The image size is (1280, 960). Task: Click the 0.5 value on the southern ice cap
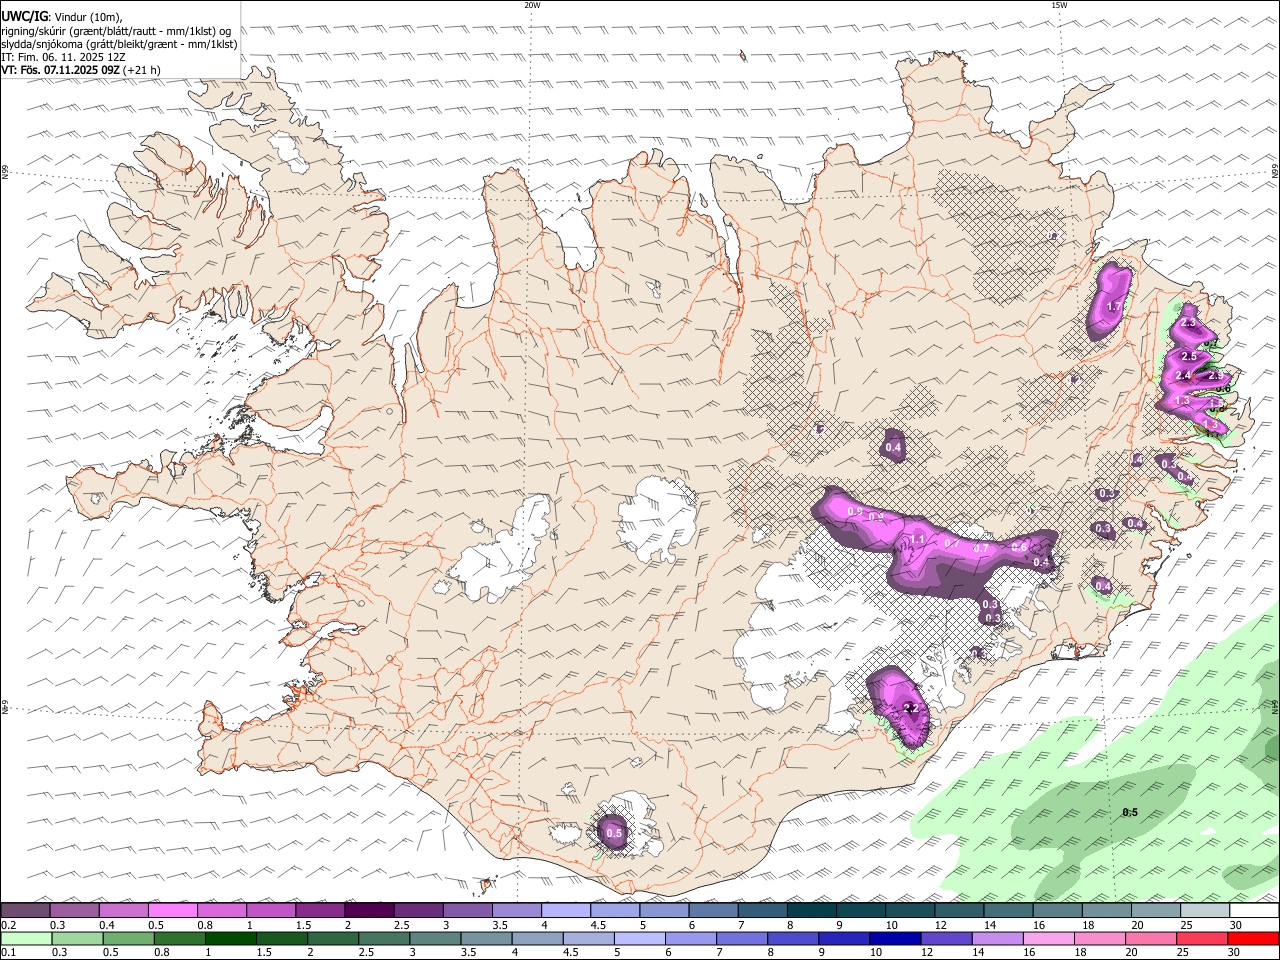[614, 833]
